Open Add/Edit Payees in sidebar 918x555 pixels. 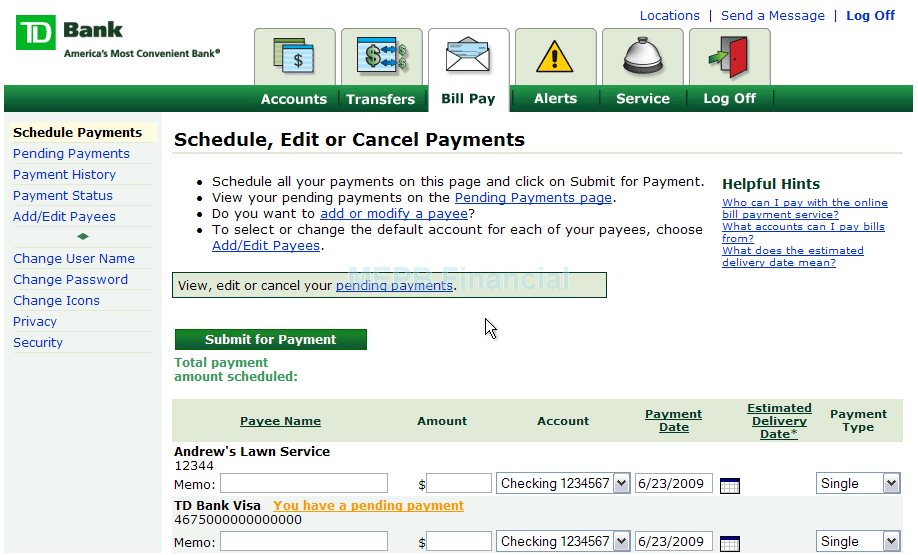pos(64,217)
